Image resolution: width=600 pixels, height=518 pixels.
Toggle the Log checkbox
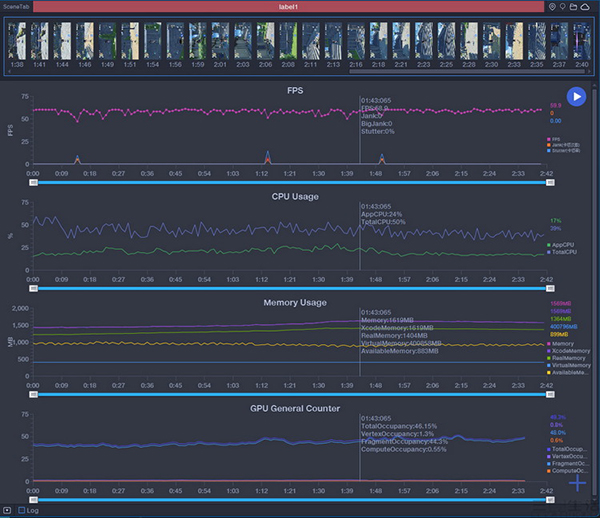(x=22, y=510)
